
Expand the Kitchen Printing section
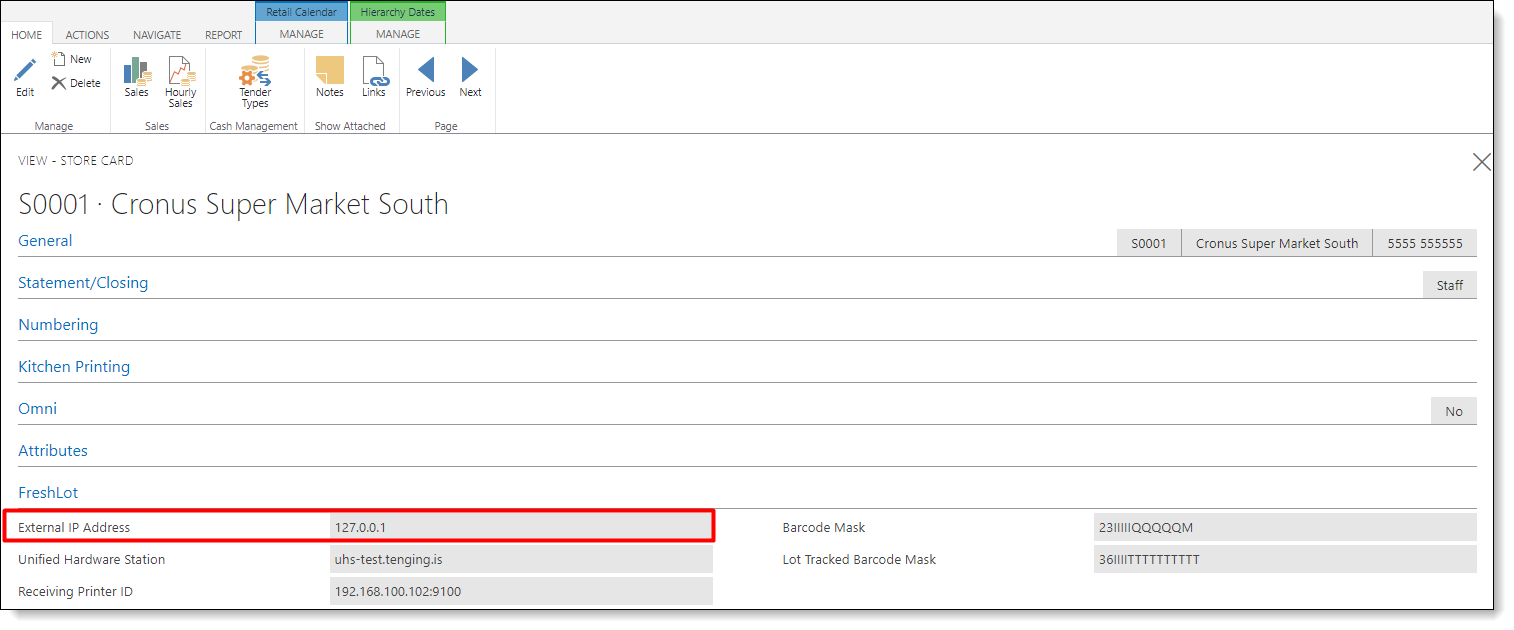74,367
